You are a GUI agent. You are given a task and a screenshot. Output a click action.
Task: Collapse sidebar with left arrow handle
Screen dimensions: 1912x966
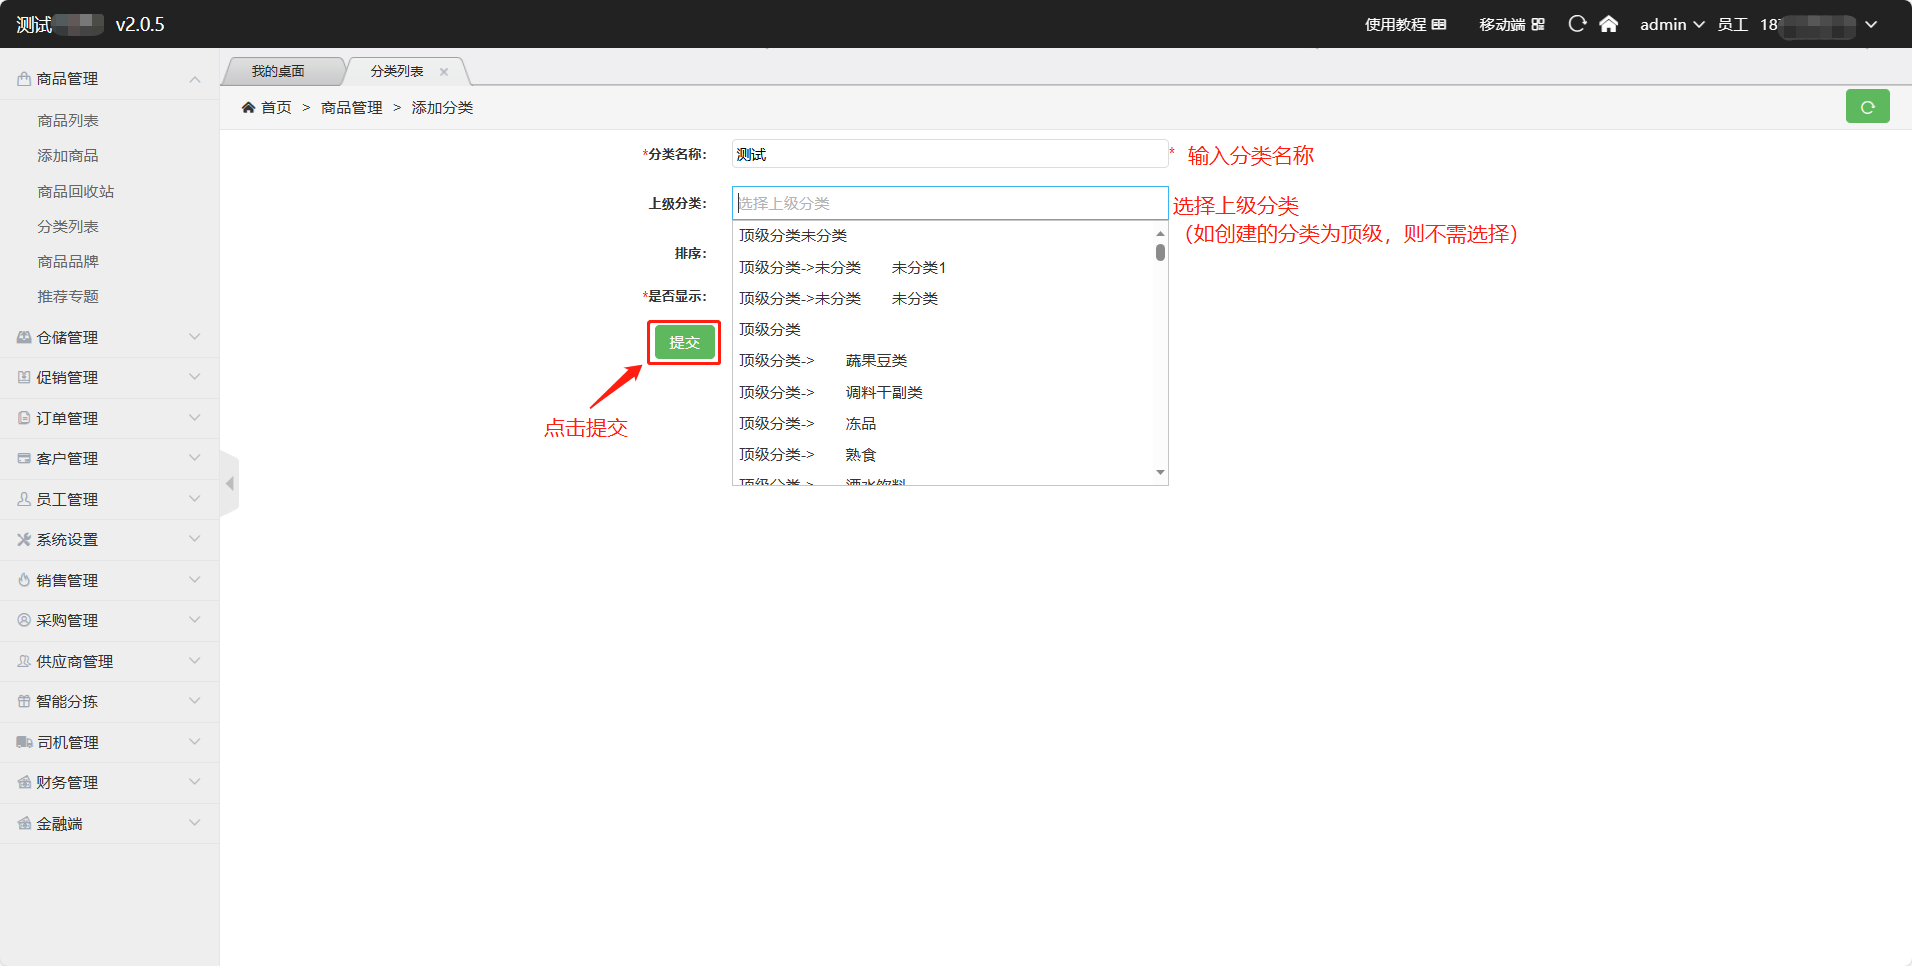pos(230,484)
